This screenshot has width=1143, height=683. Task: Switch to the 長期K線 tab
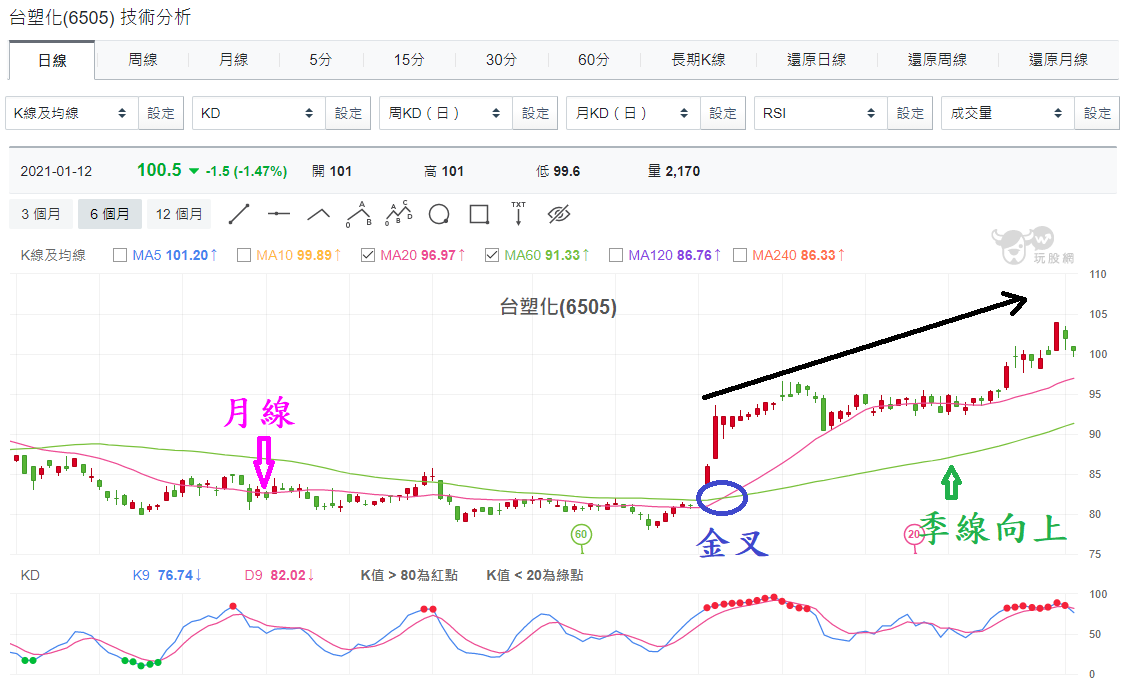(698, 60)
